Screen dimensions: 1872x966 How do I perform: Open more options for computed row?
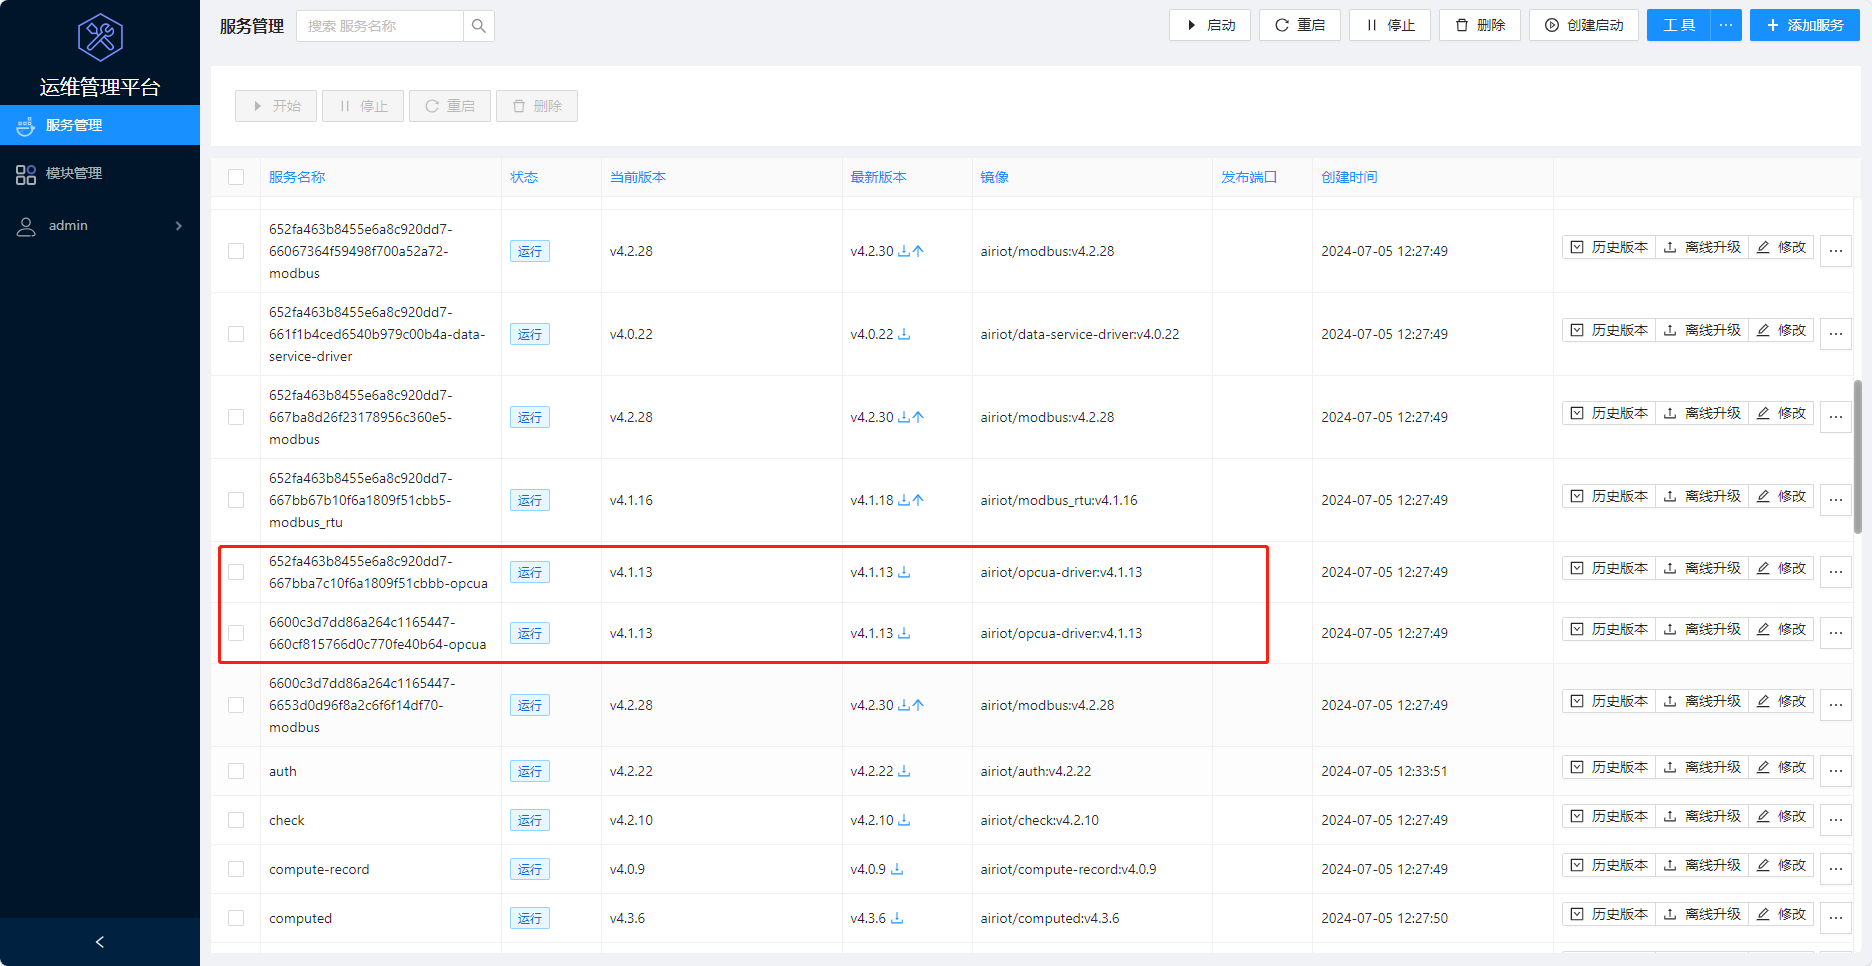(1836, 918)
